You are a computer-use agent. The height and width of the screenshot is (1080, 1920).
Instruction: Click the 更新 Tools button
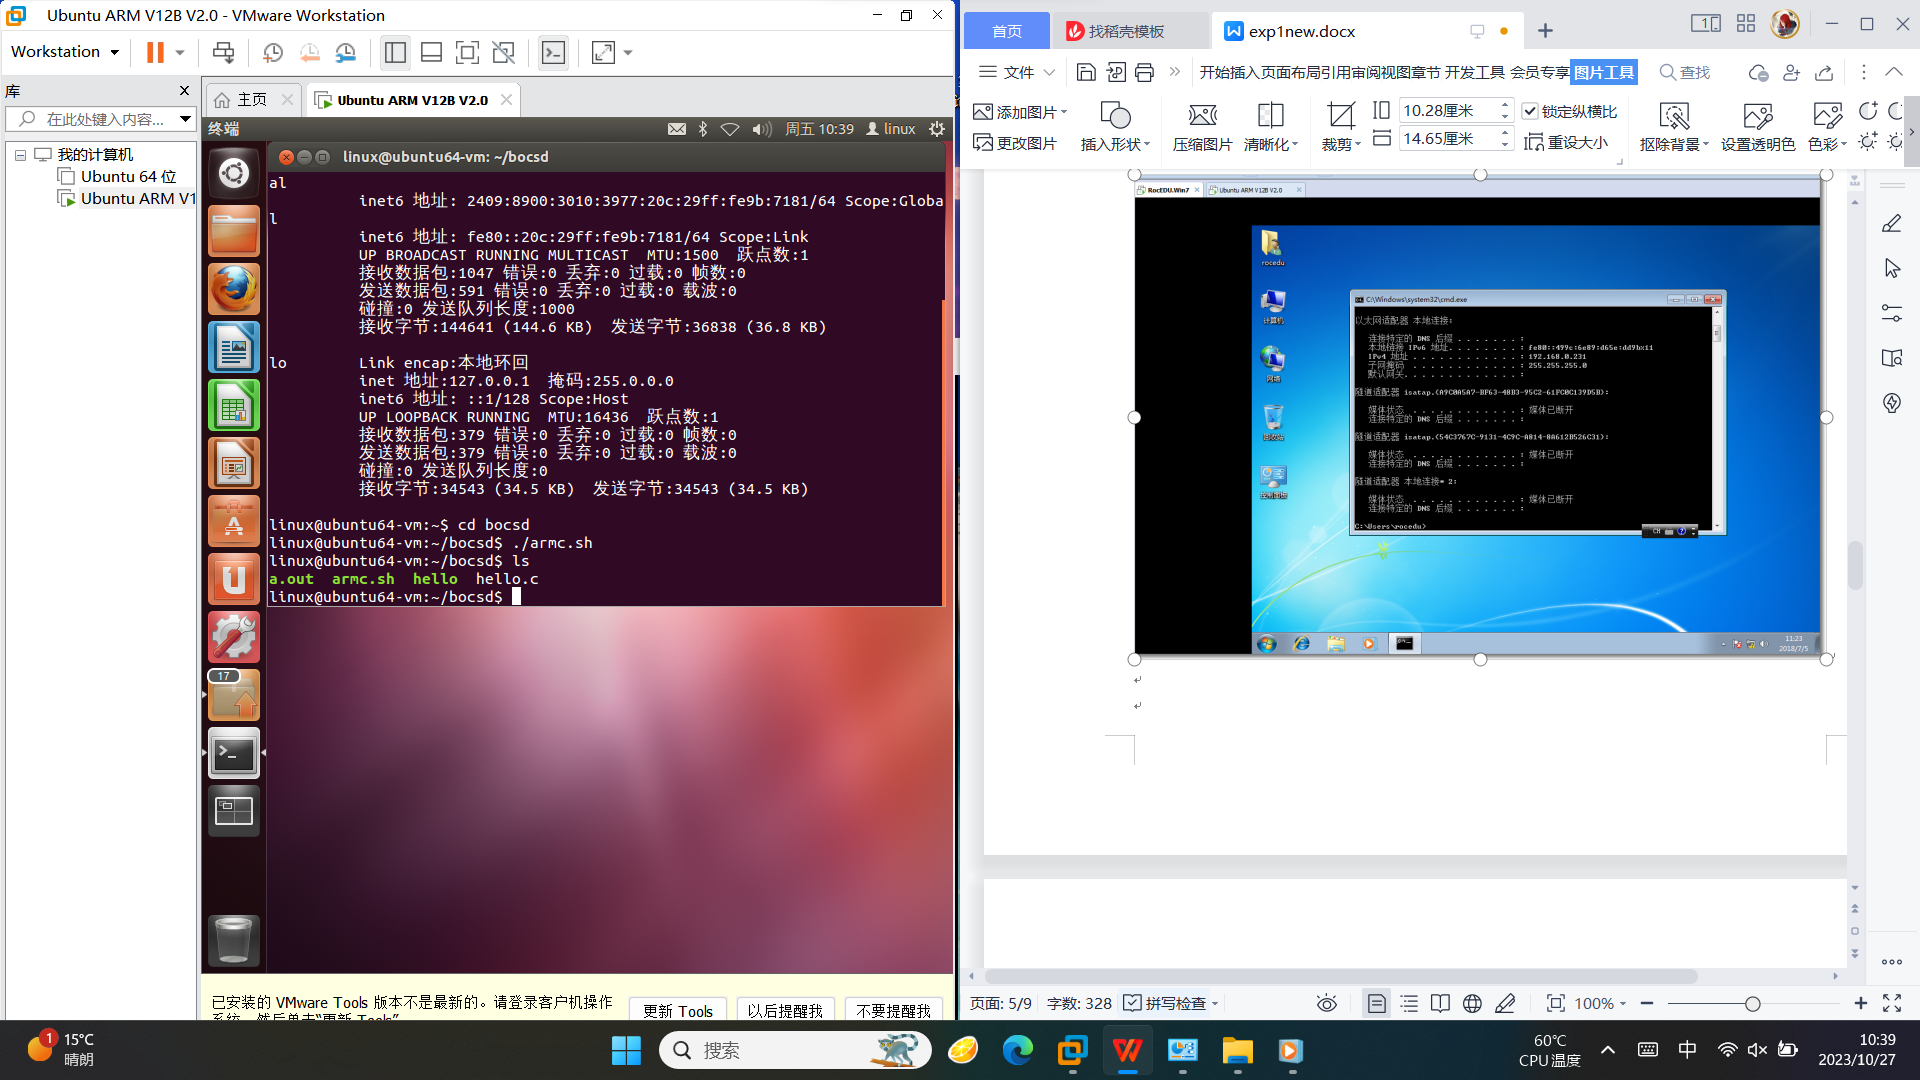tap(677, 1010)
